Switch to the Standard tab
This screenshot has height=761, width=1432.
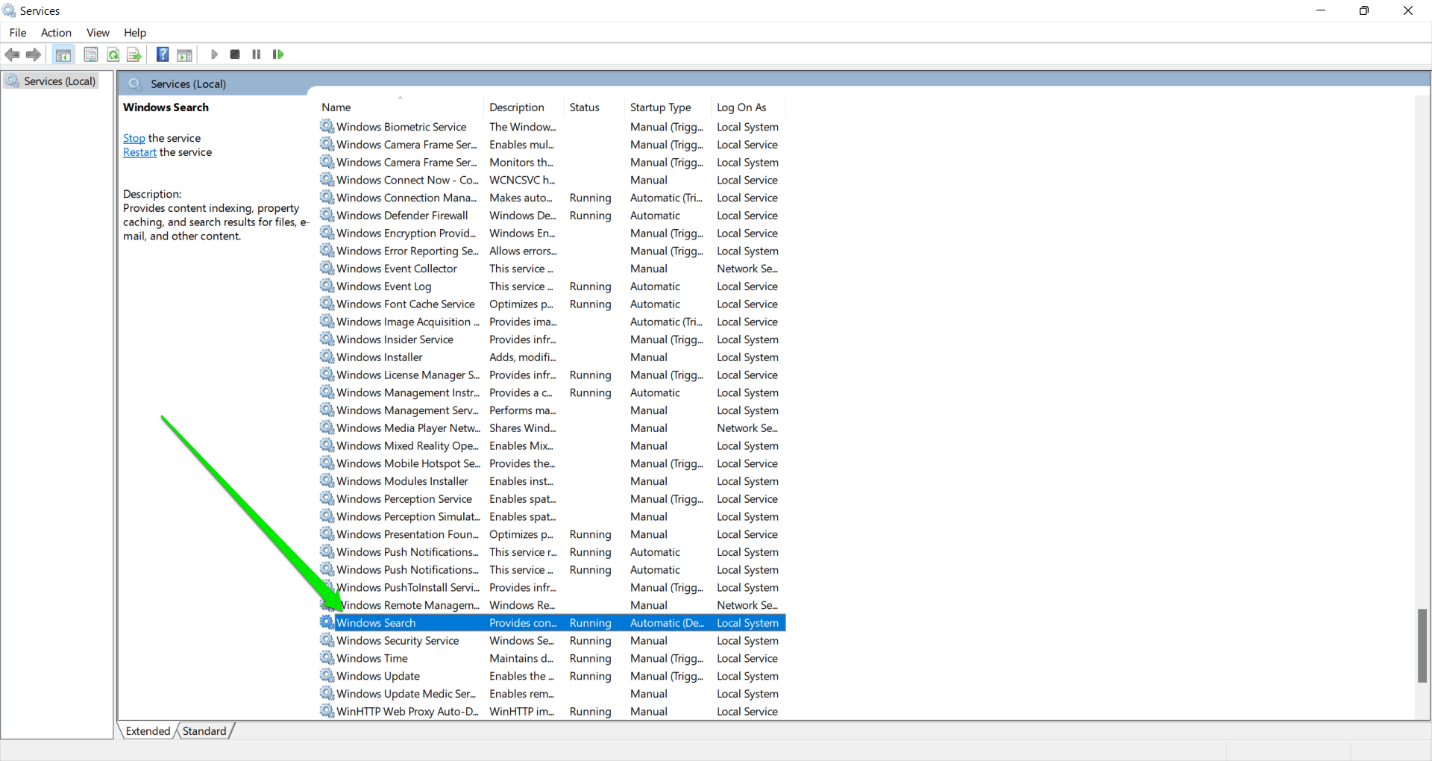tap(203, 730)
